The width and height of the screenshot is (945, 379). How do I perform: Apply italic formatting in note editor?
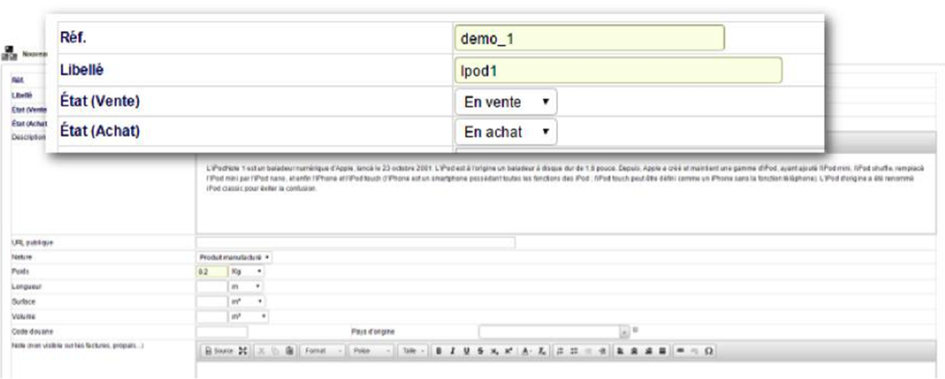click(x=452, y=351)
